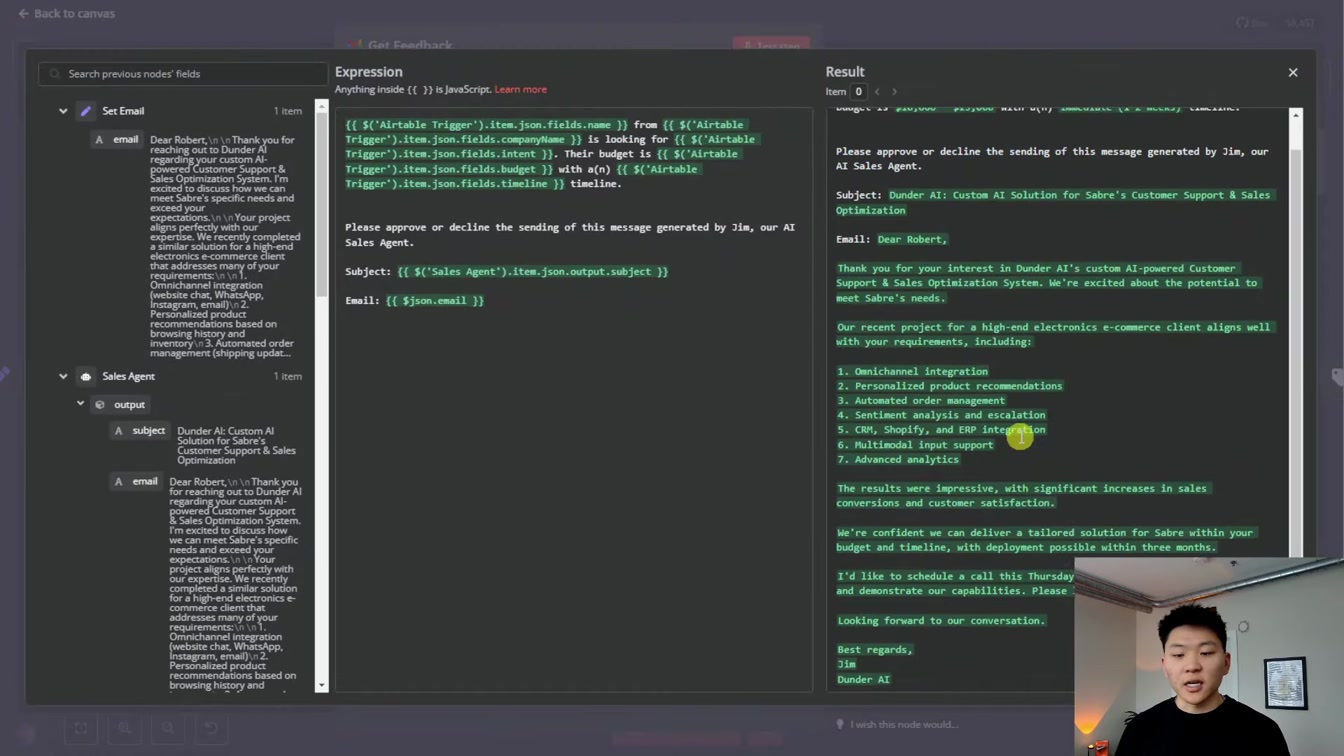Click the Airtable Trigger fields.name expression
1344x756 pixels.
tap(487, 125)
